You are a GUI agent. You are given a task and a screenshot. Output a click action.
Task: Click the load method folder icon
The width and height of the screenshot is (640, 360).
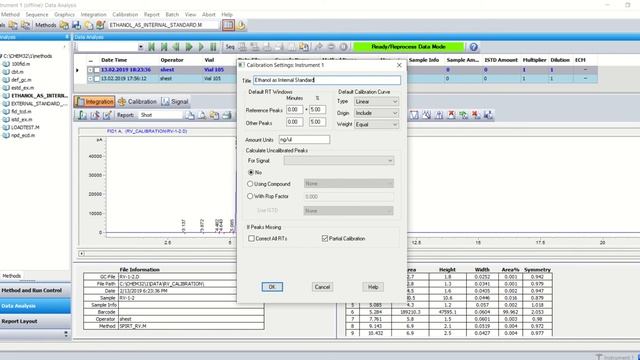pyautogui.click(x=64, y=25)
